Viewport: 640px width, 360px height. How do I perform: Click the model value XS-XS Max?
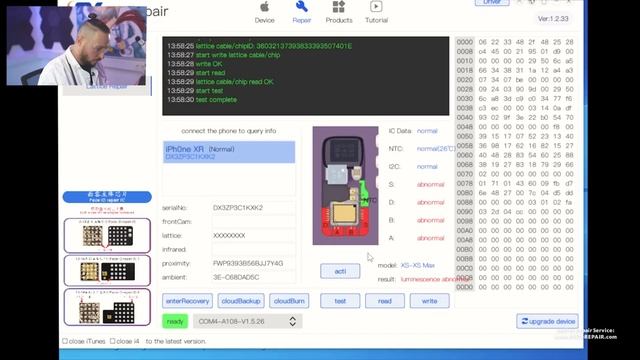pyautogui.click(x=418, y=265)
